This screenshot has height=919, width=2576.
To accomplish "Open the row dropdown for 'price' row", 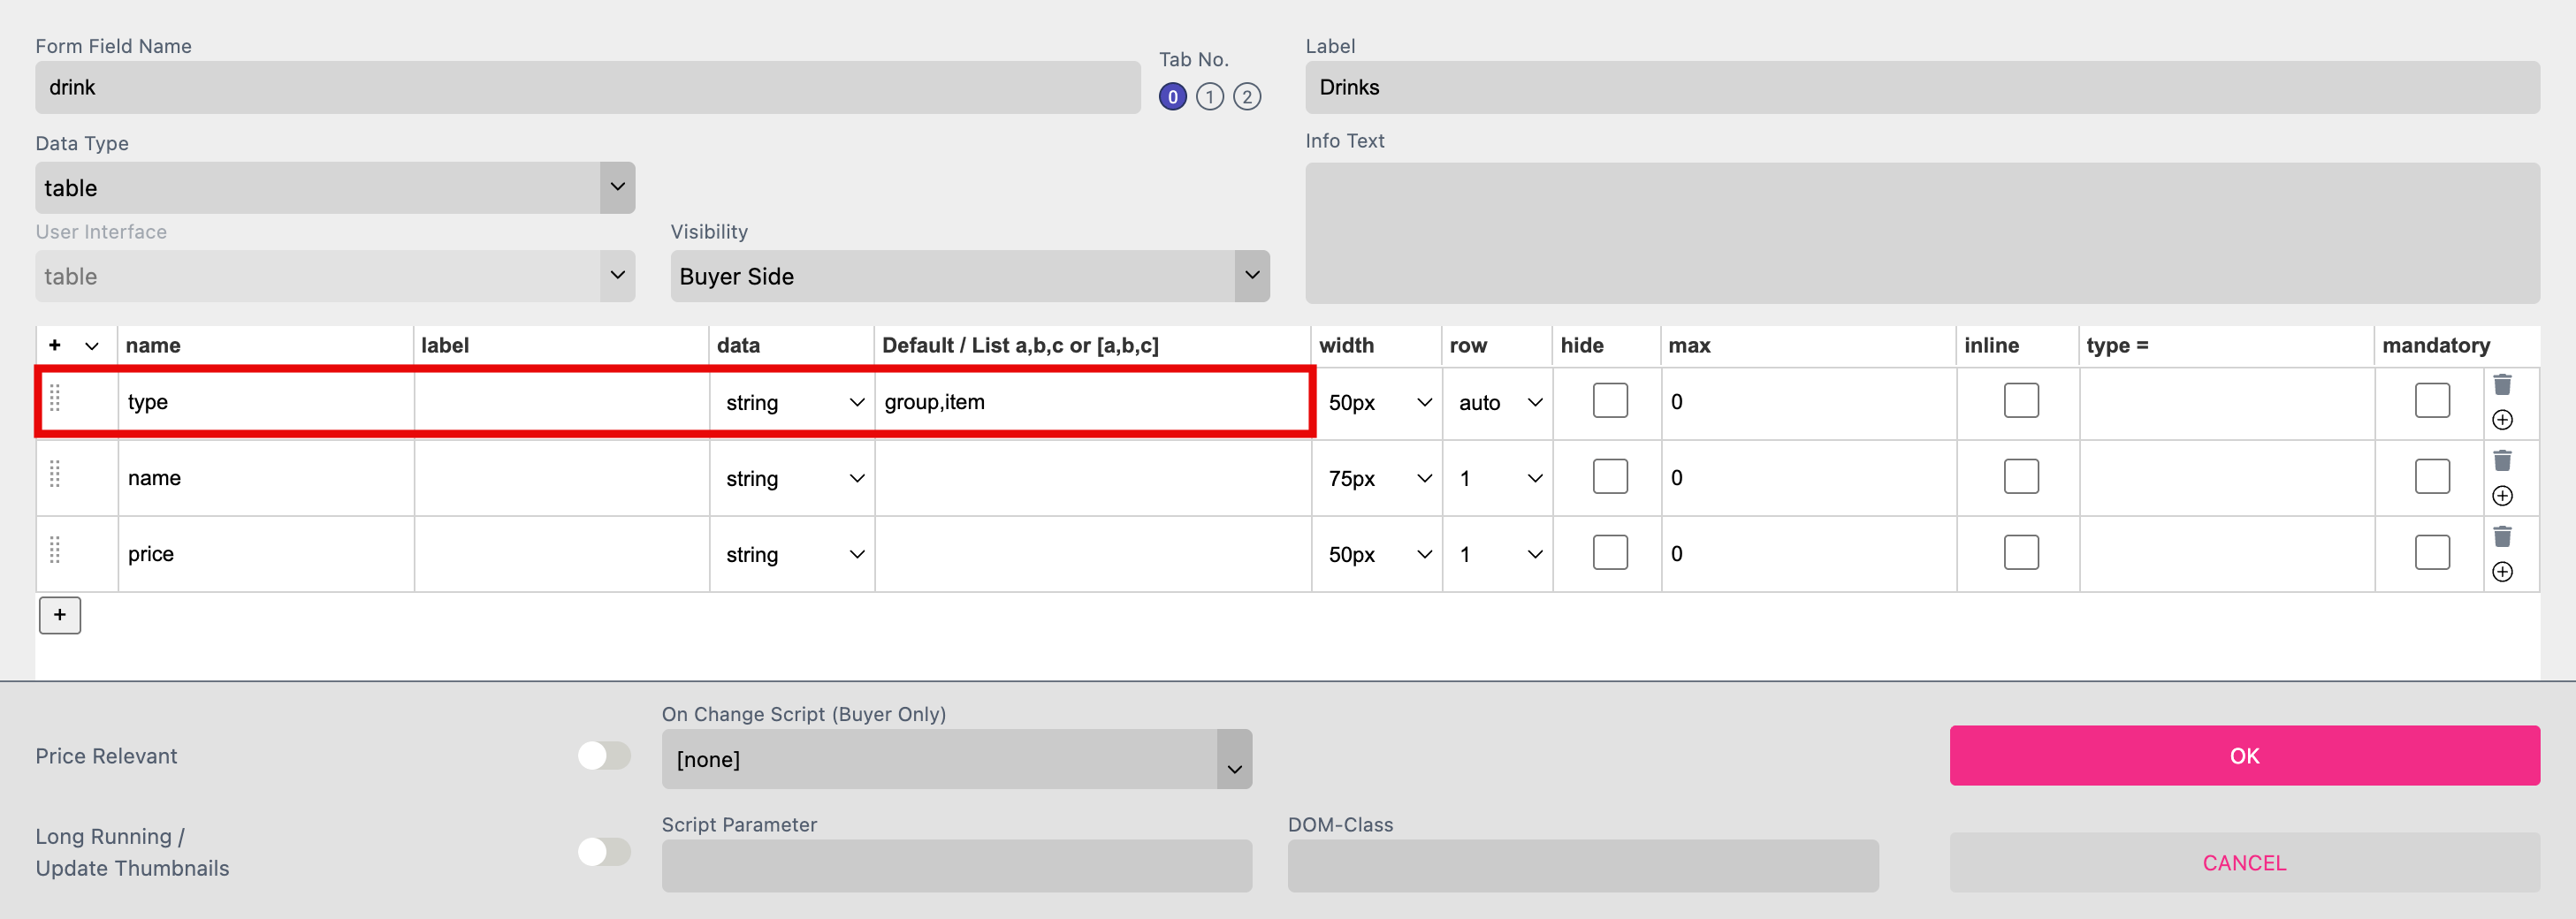I will tap(1499, 555).
